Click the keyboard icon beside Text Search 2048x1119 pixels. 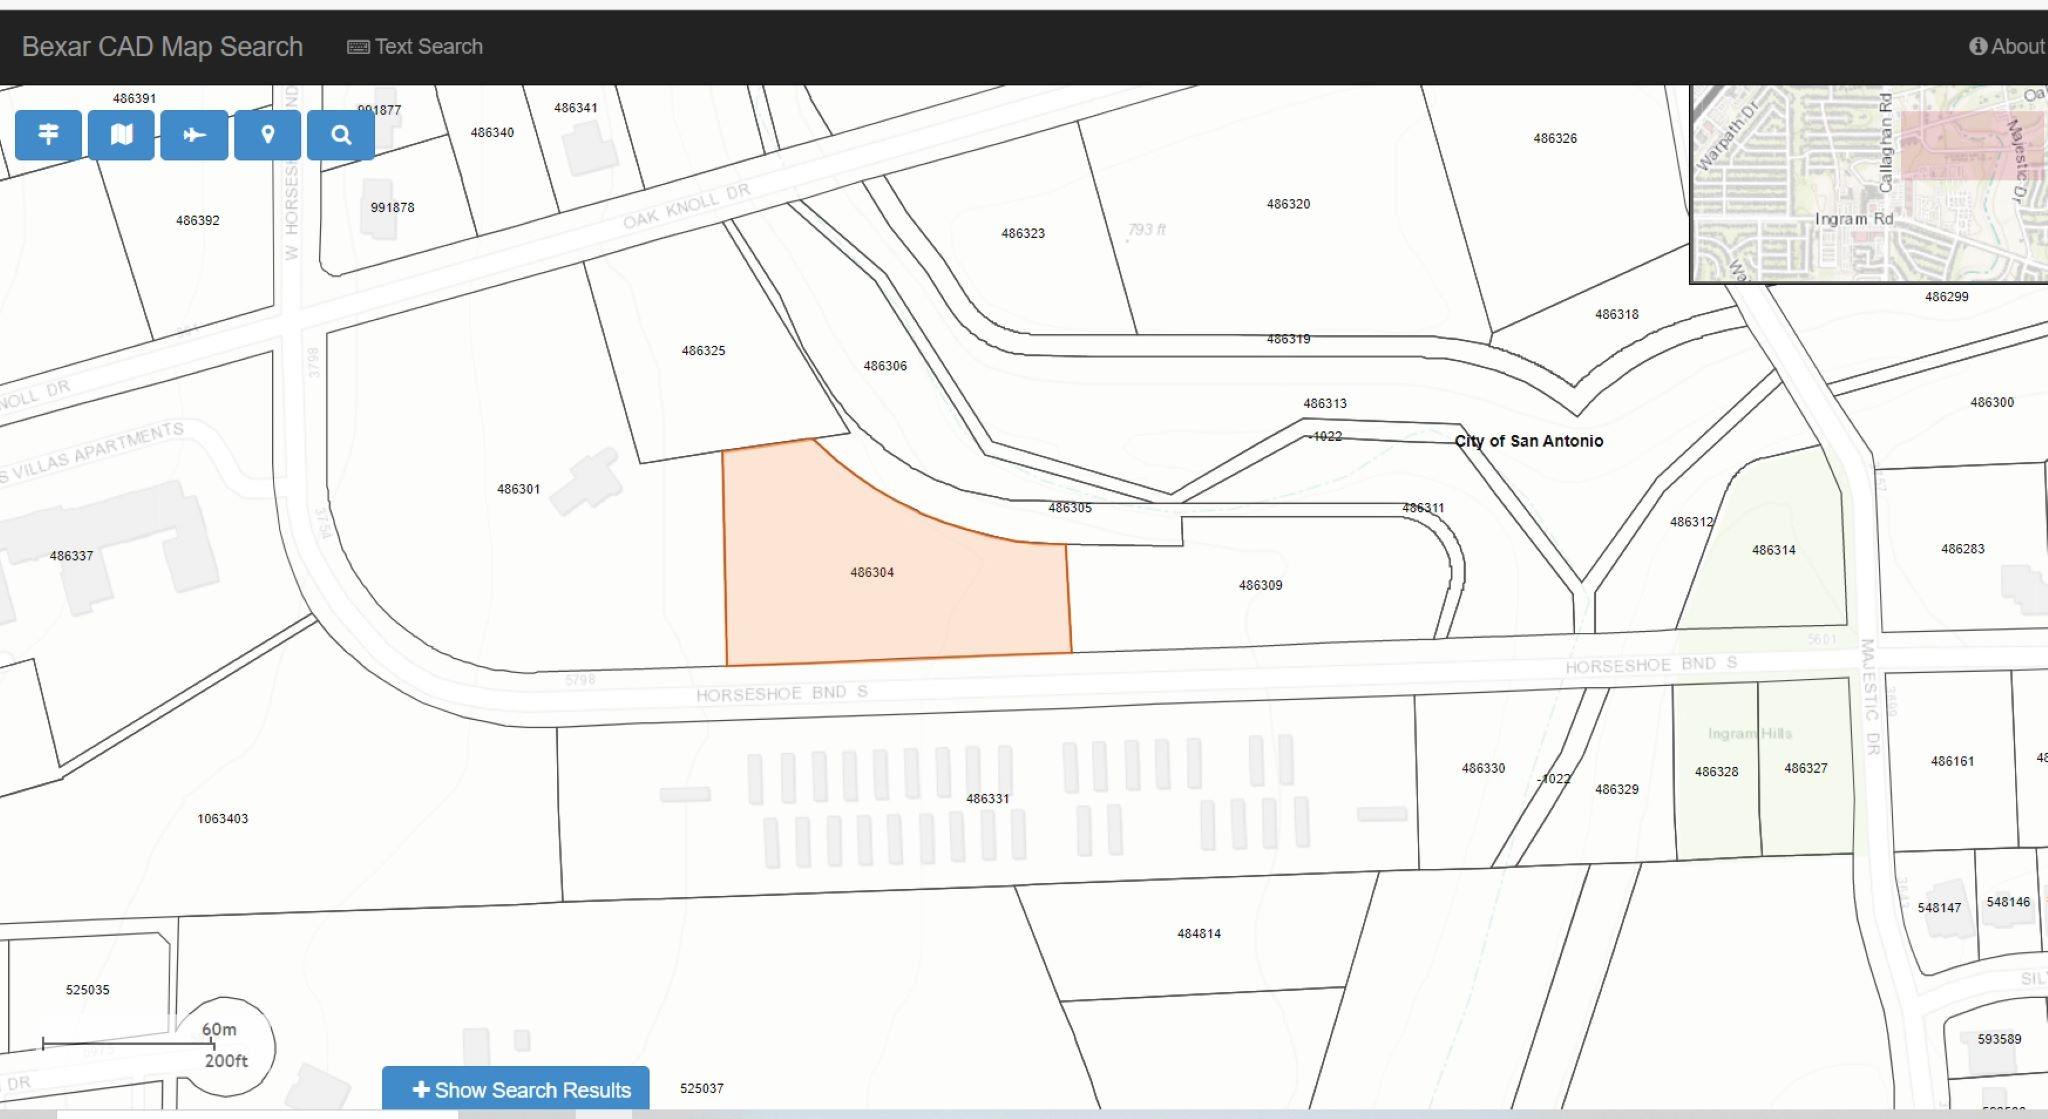tap(357, 47)
